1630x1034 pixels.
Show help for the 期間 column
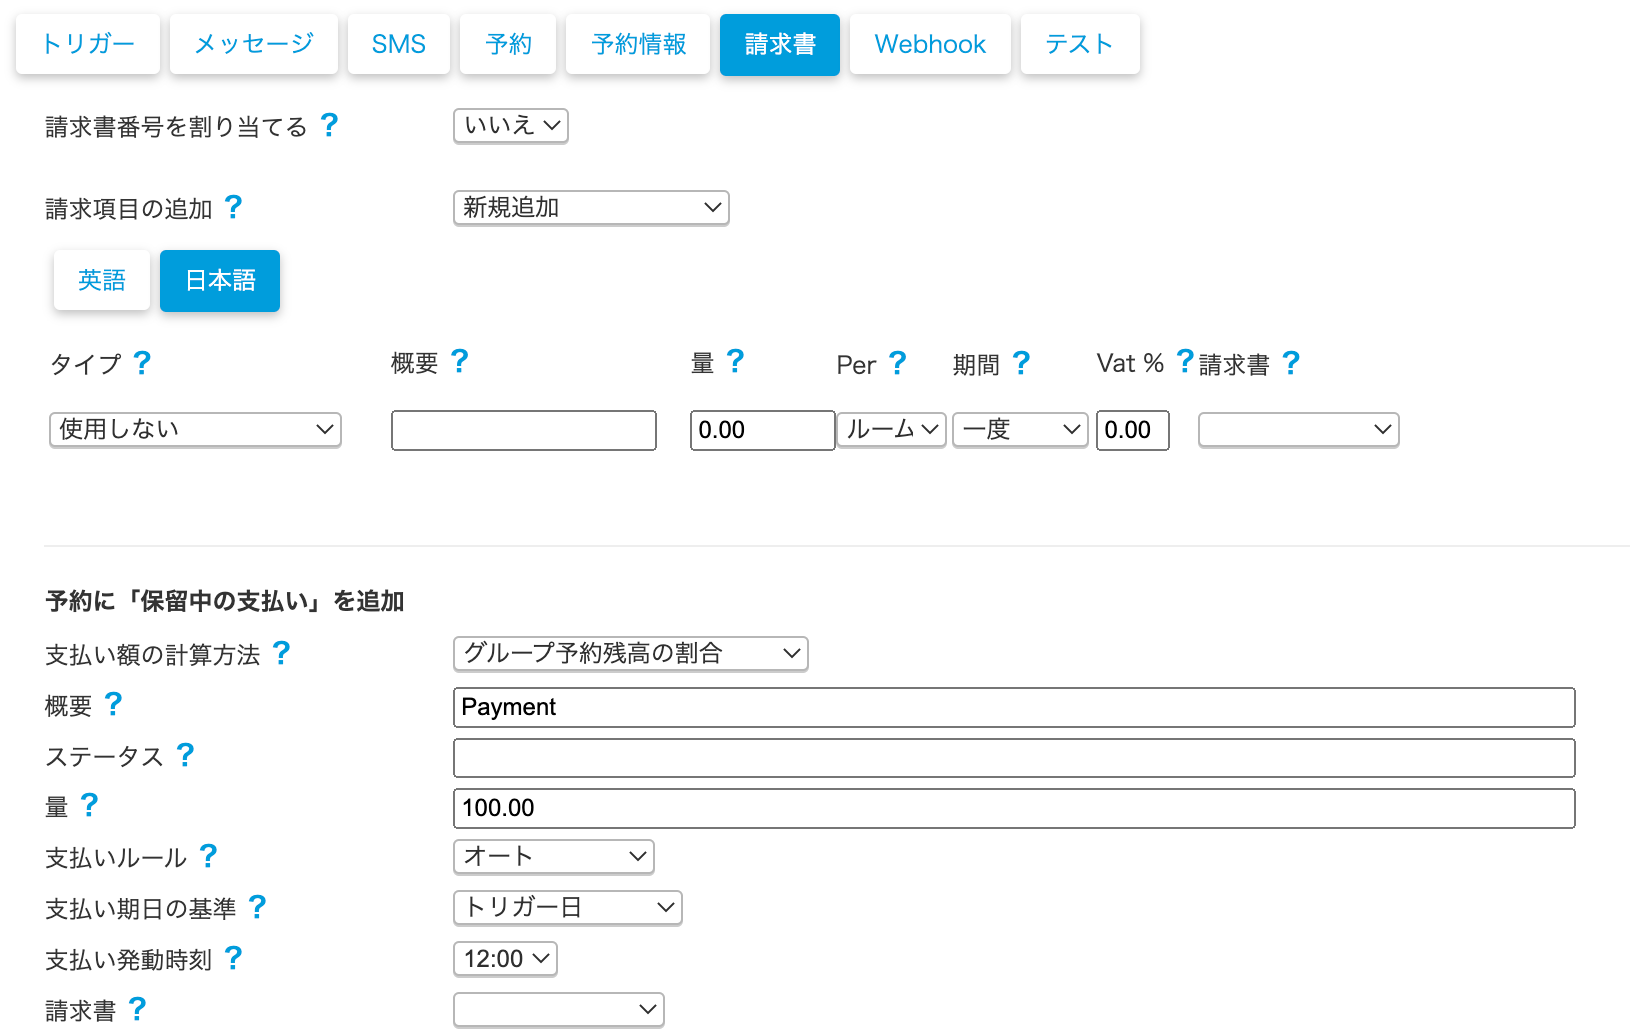pyautogui.click(x=1020, y=363)
